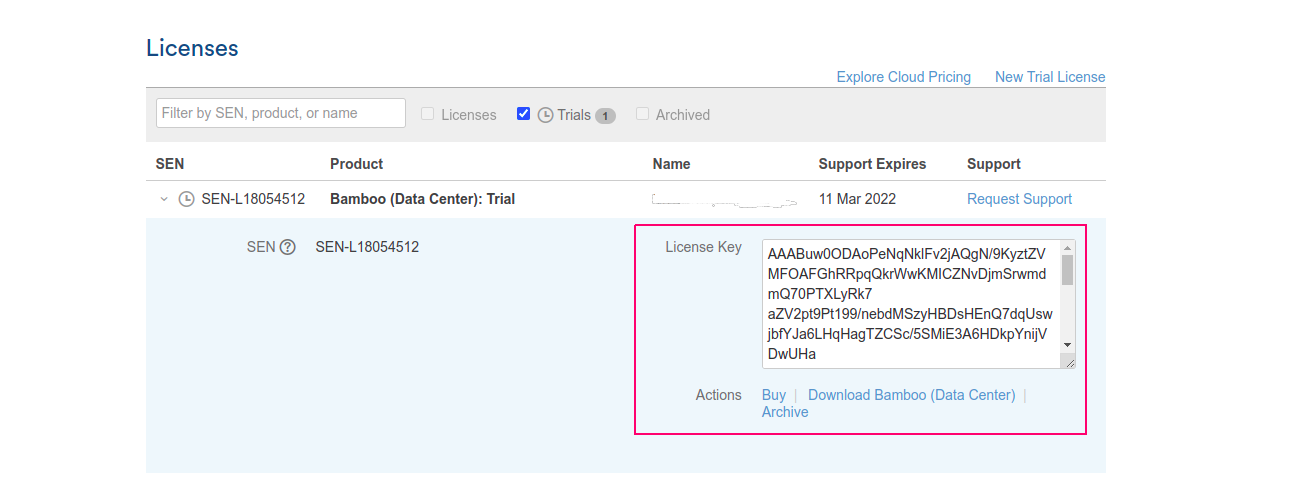1314x498 pixels.
Task: Click the Request Support link
Action: click(1019, 199)
